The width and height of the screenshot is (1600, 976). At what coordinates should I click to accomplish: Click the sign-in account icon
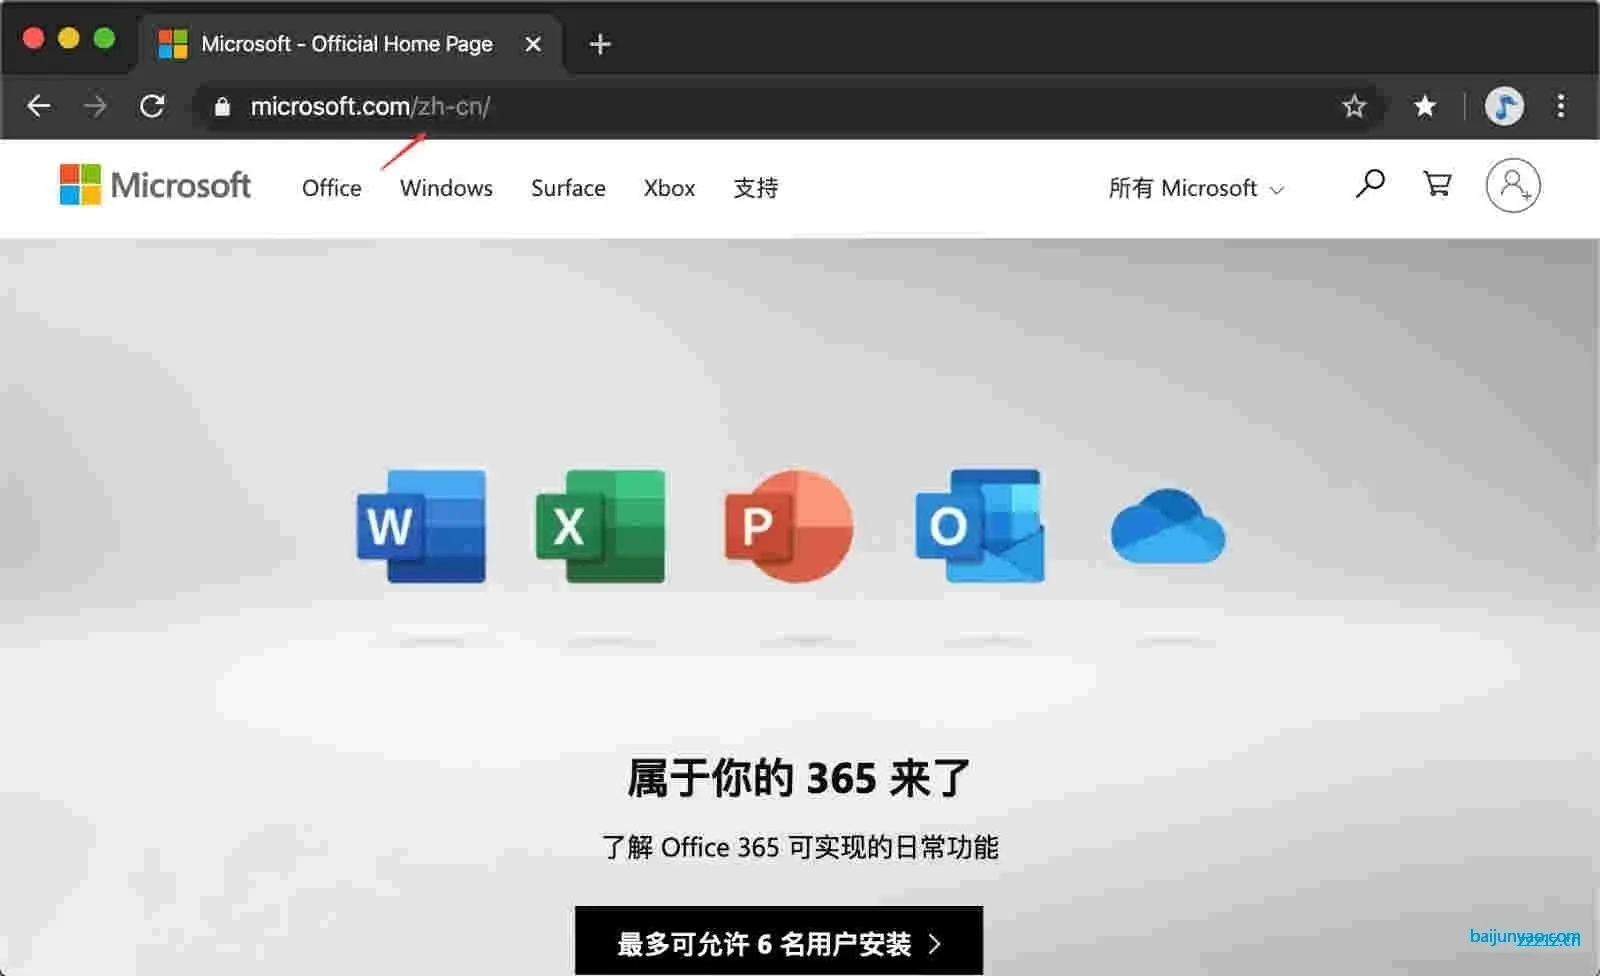(x=1513, y=185)
